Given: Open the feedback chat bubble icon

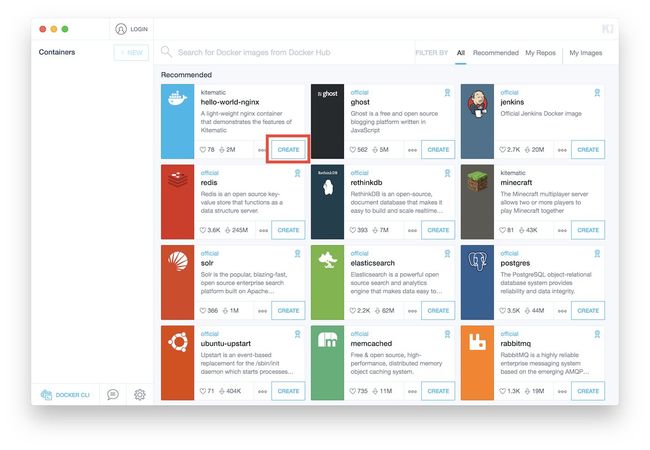Looking at the screenshot, I should (x=113, y=394).
